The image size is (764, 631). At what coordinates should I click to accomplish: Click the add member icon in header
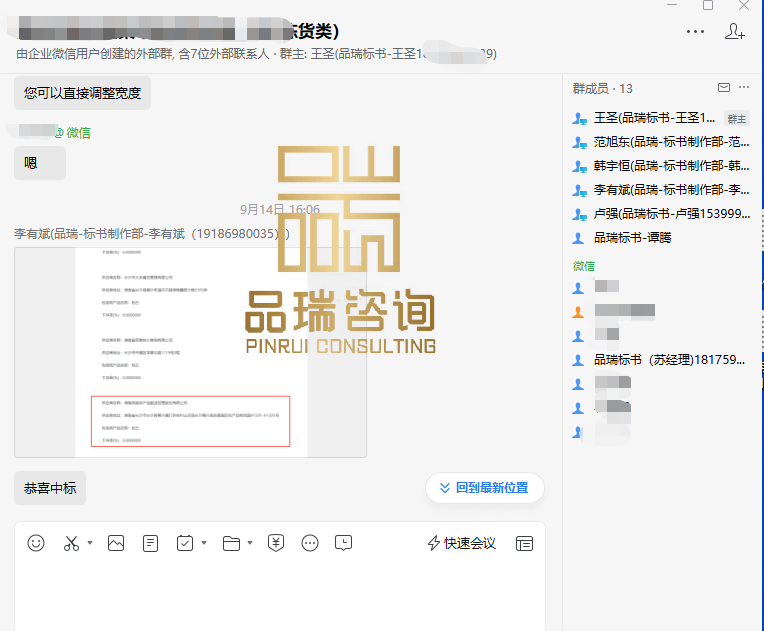(x=734, y=32)
